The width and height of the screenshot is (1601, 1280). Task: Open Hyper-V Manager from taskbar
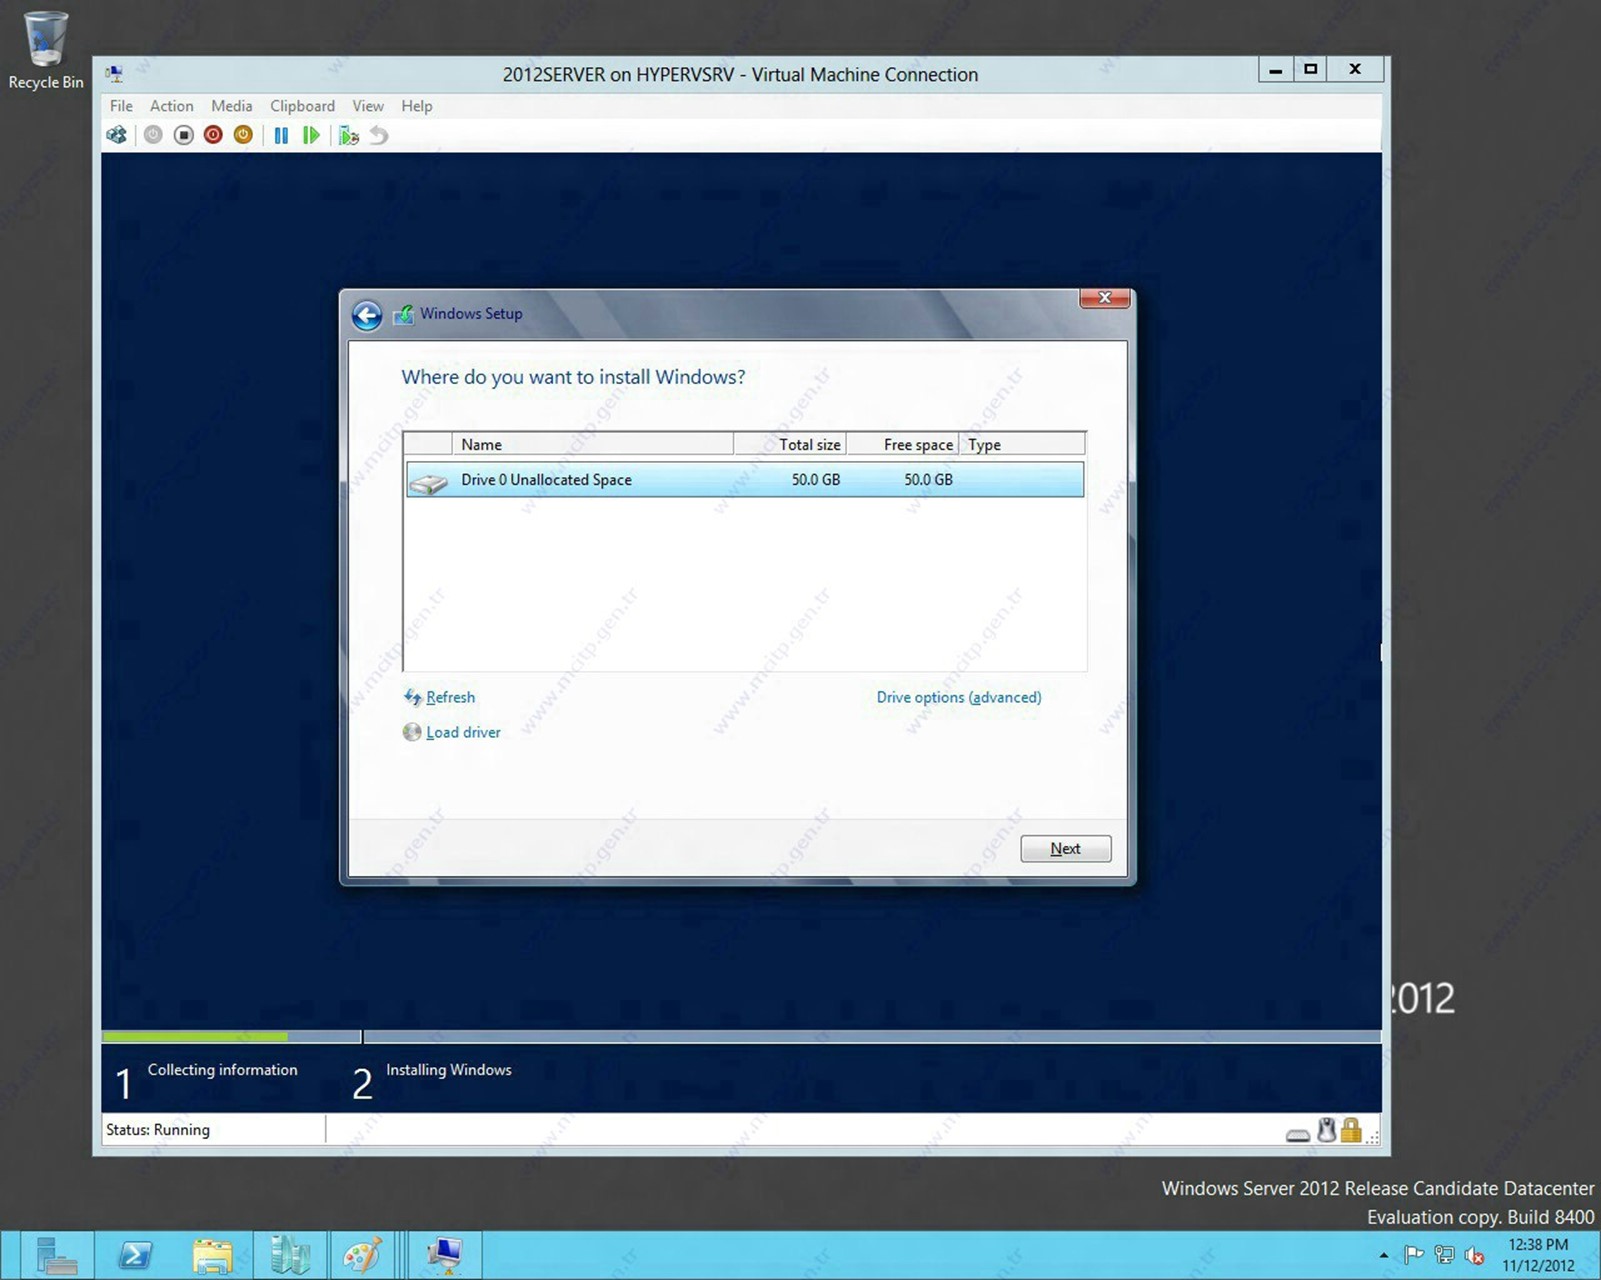290,1256
